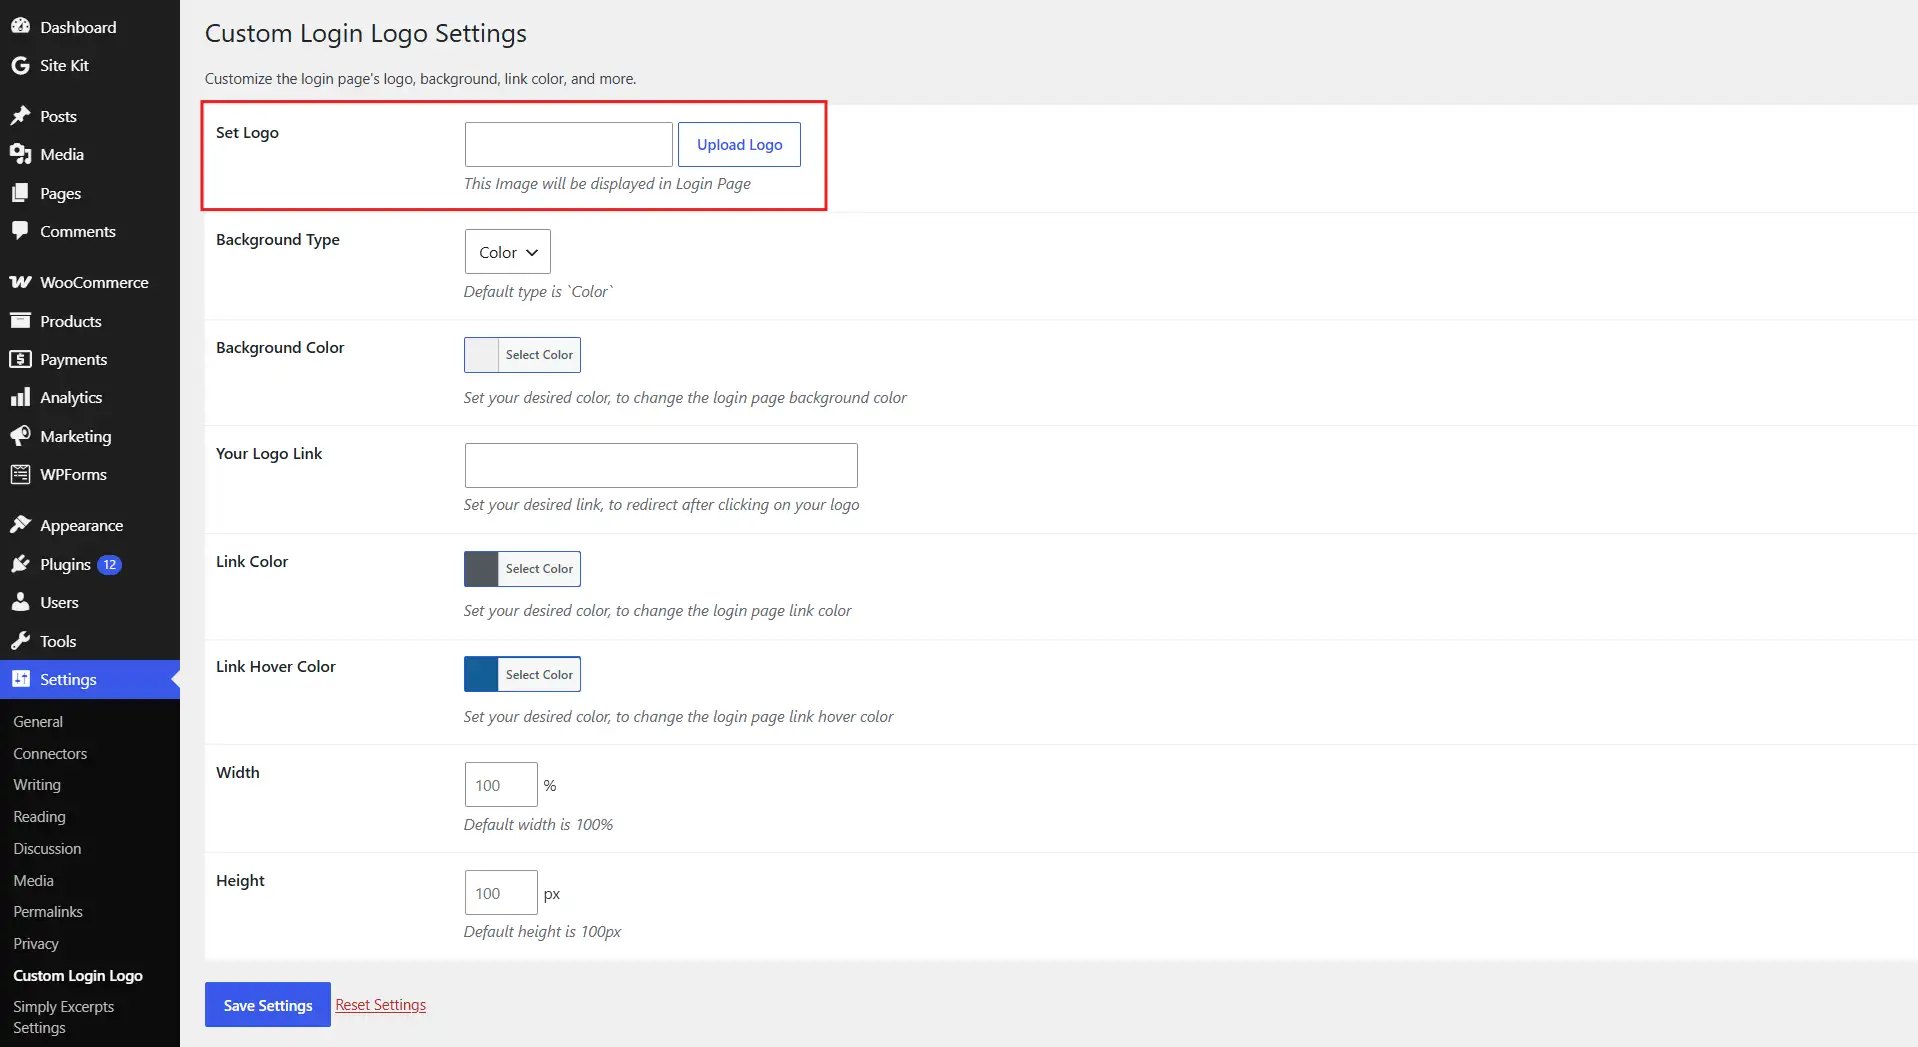Open Writing settings submenu
The width and height of the screenshot is (1918, 1047).
coord(37,785)
